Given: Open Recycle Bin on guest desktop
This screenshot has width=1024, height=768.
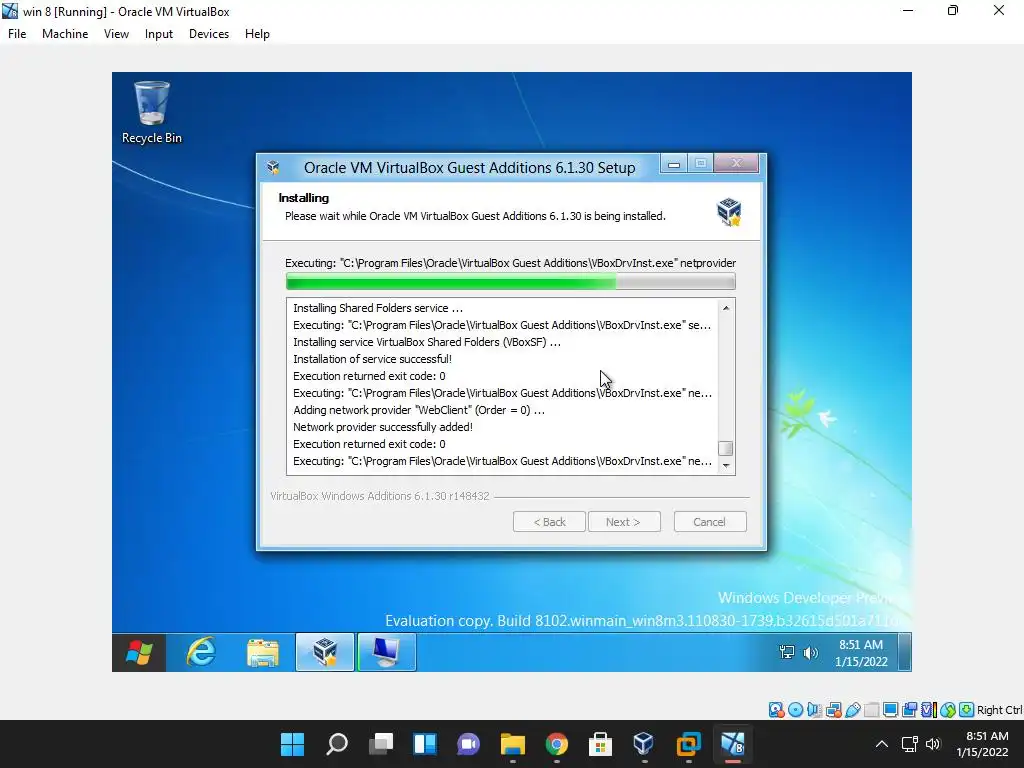Looking at the screenshot, I should 152,112.
